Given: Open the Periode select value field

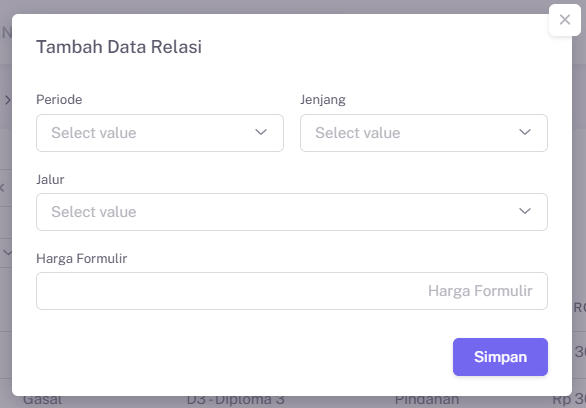Looking at the screenshot, I should pyautogui.click(x=160, y=133).
